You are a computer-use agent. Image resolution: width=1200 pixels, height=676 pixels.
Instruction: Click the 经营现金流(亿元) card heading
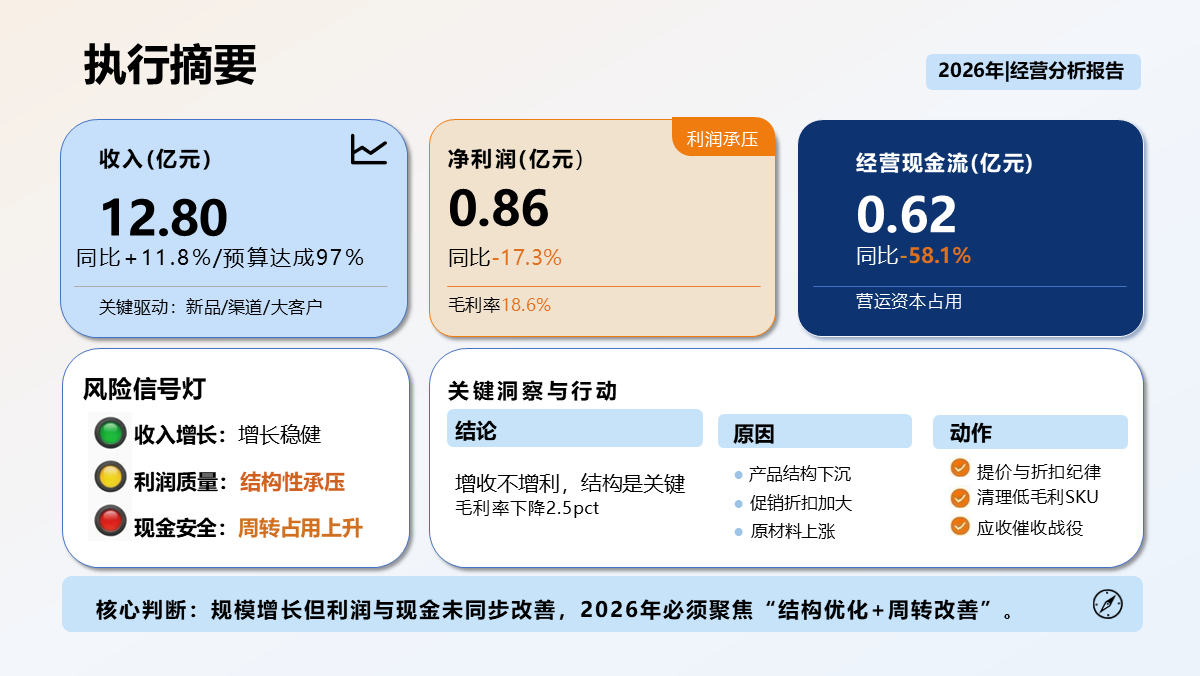pos(944,163)
